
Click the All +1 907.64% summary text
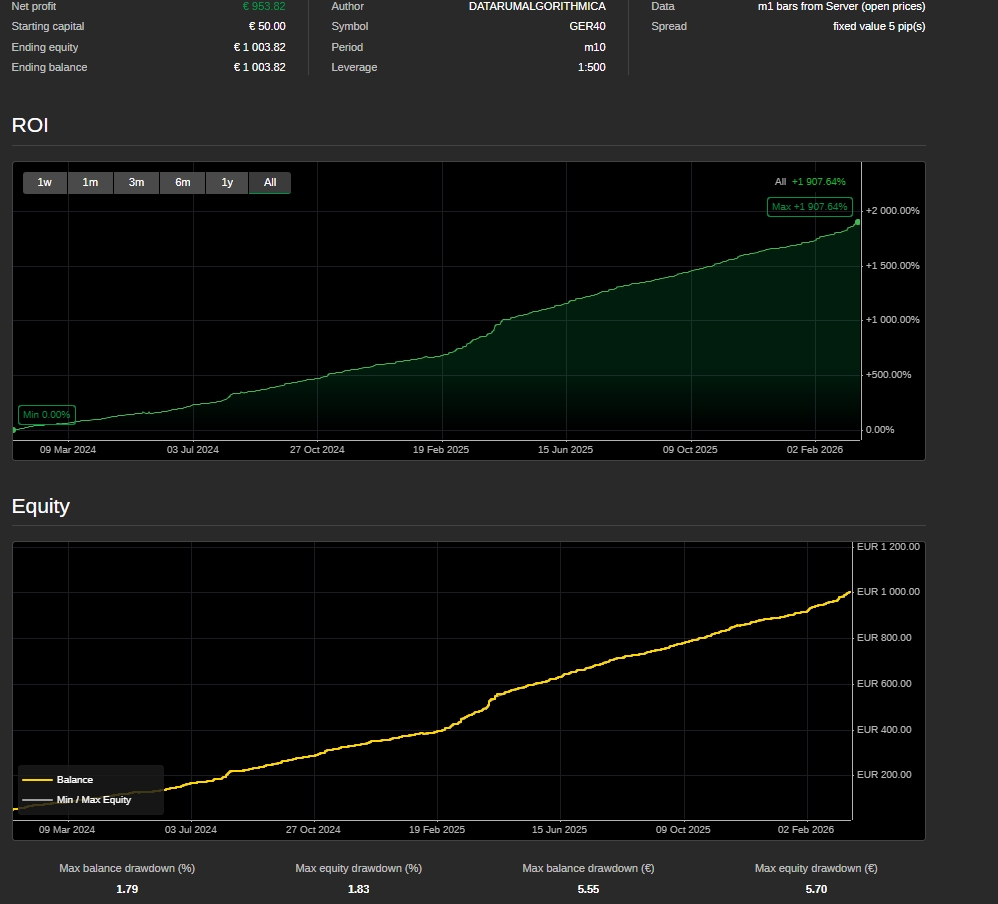[810, 182]
